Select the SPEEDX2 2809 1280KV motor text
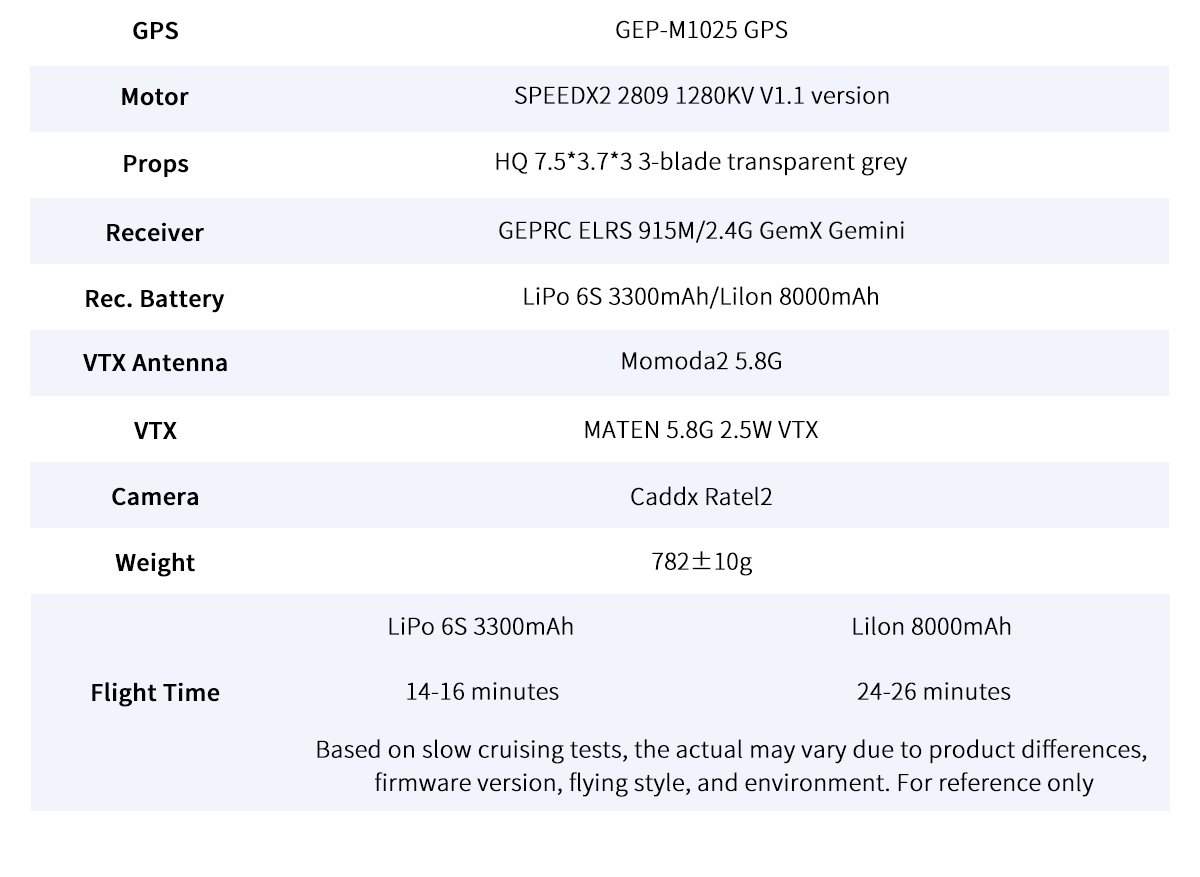Viewport: 1200px width, 877px height. tap(701, 96)
